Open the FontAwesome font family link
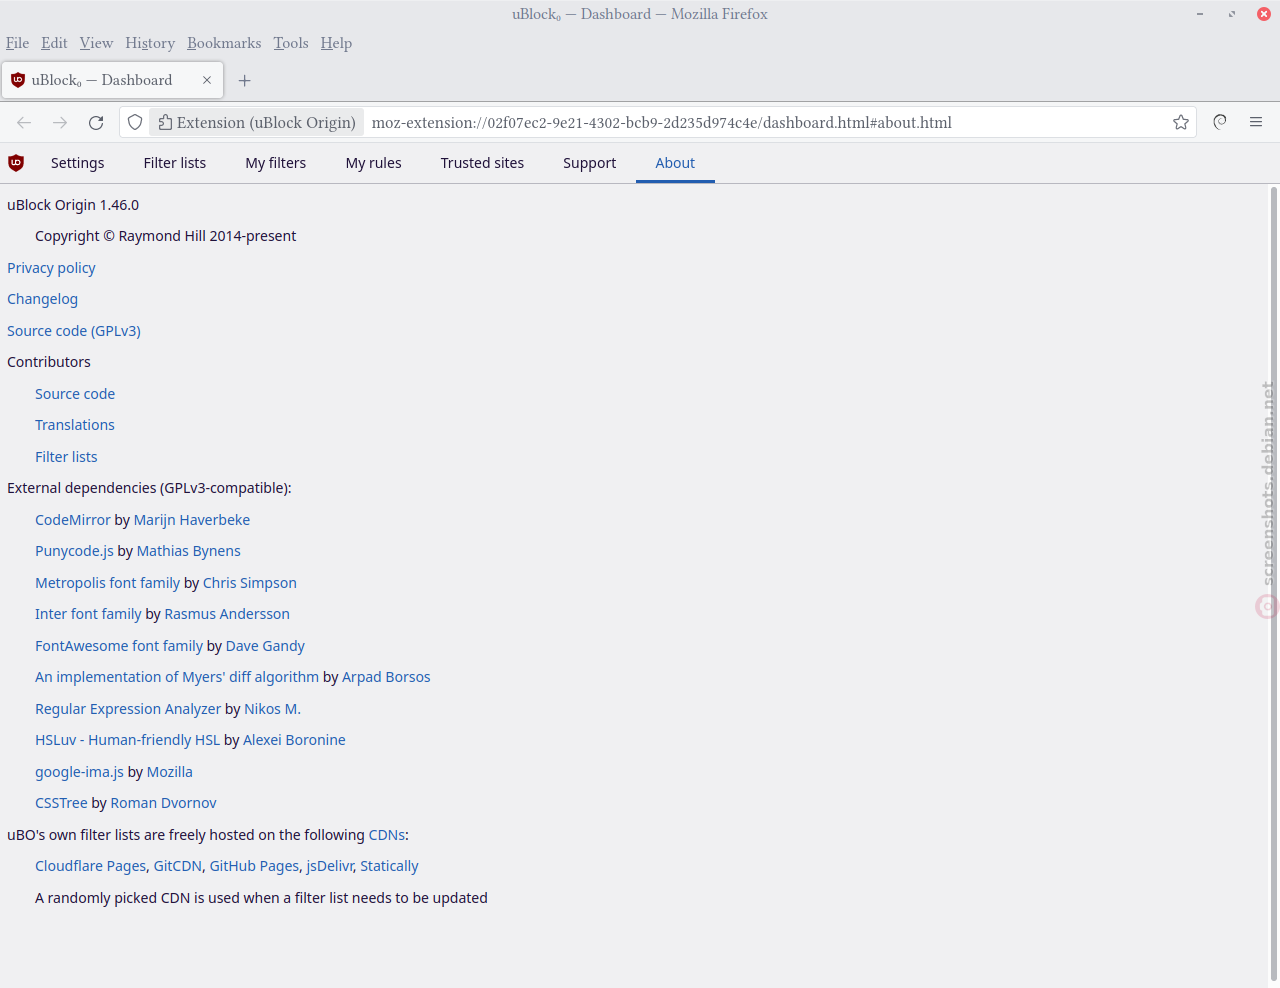Screen dimensions: 1280x988 (119, 646)
